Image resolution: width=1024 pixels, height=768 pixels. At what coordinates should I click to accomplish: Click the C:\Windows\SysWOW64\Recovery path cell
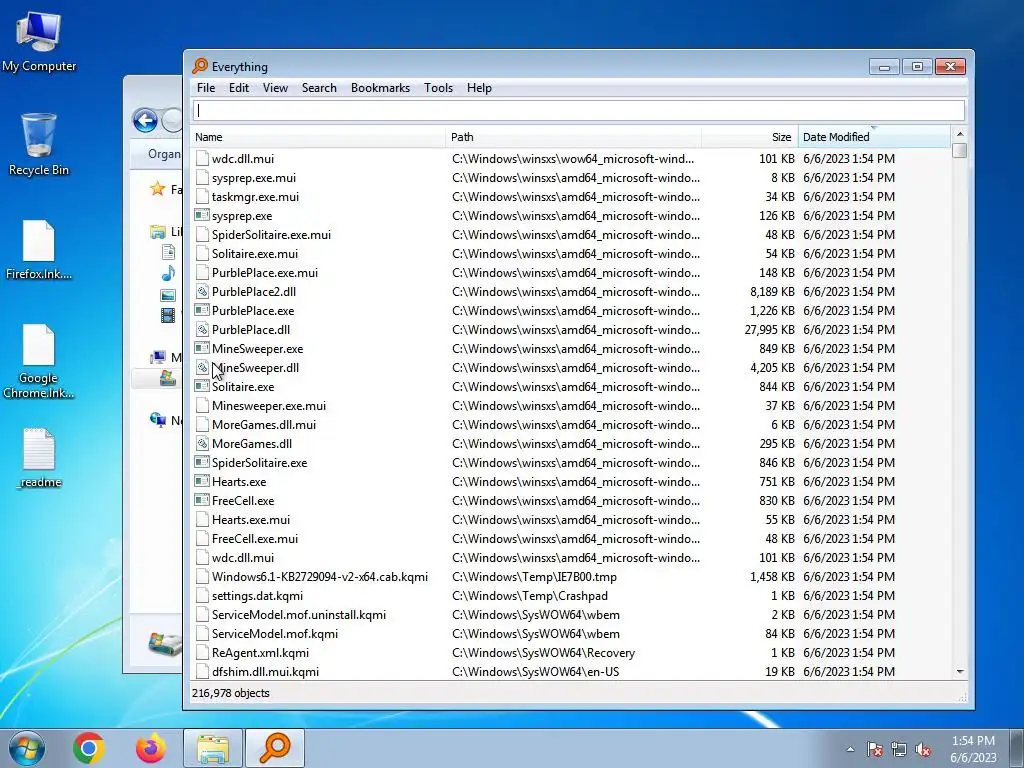point(543,652)
